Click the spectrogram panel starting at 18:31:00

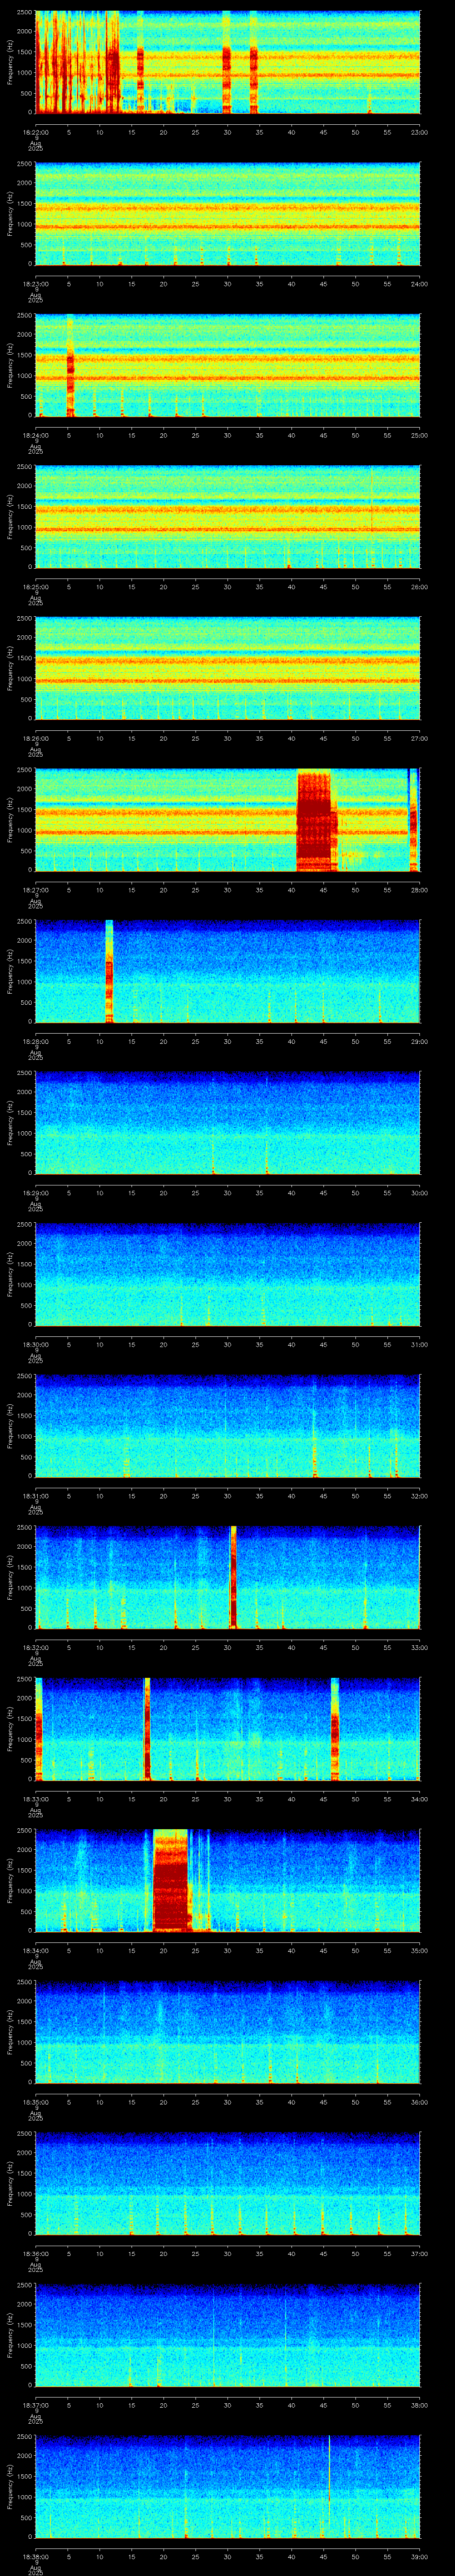coord(227,1426)
